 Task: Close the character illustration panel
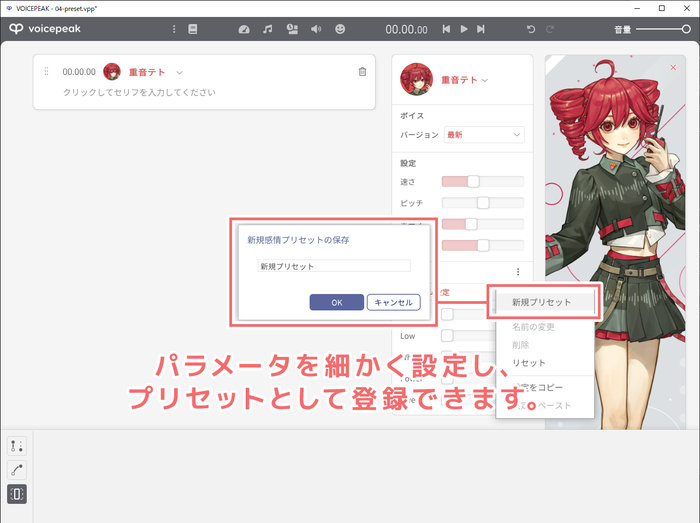(x=673, y=67)
